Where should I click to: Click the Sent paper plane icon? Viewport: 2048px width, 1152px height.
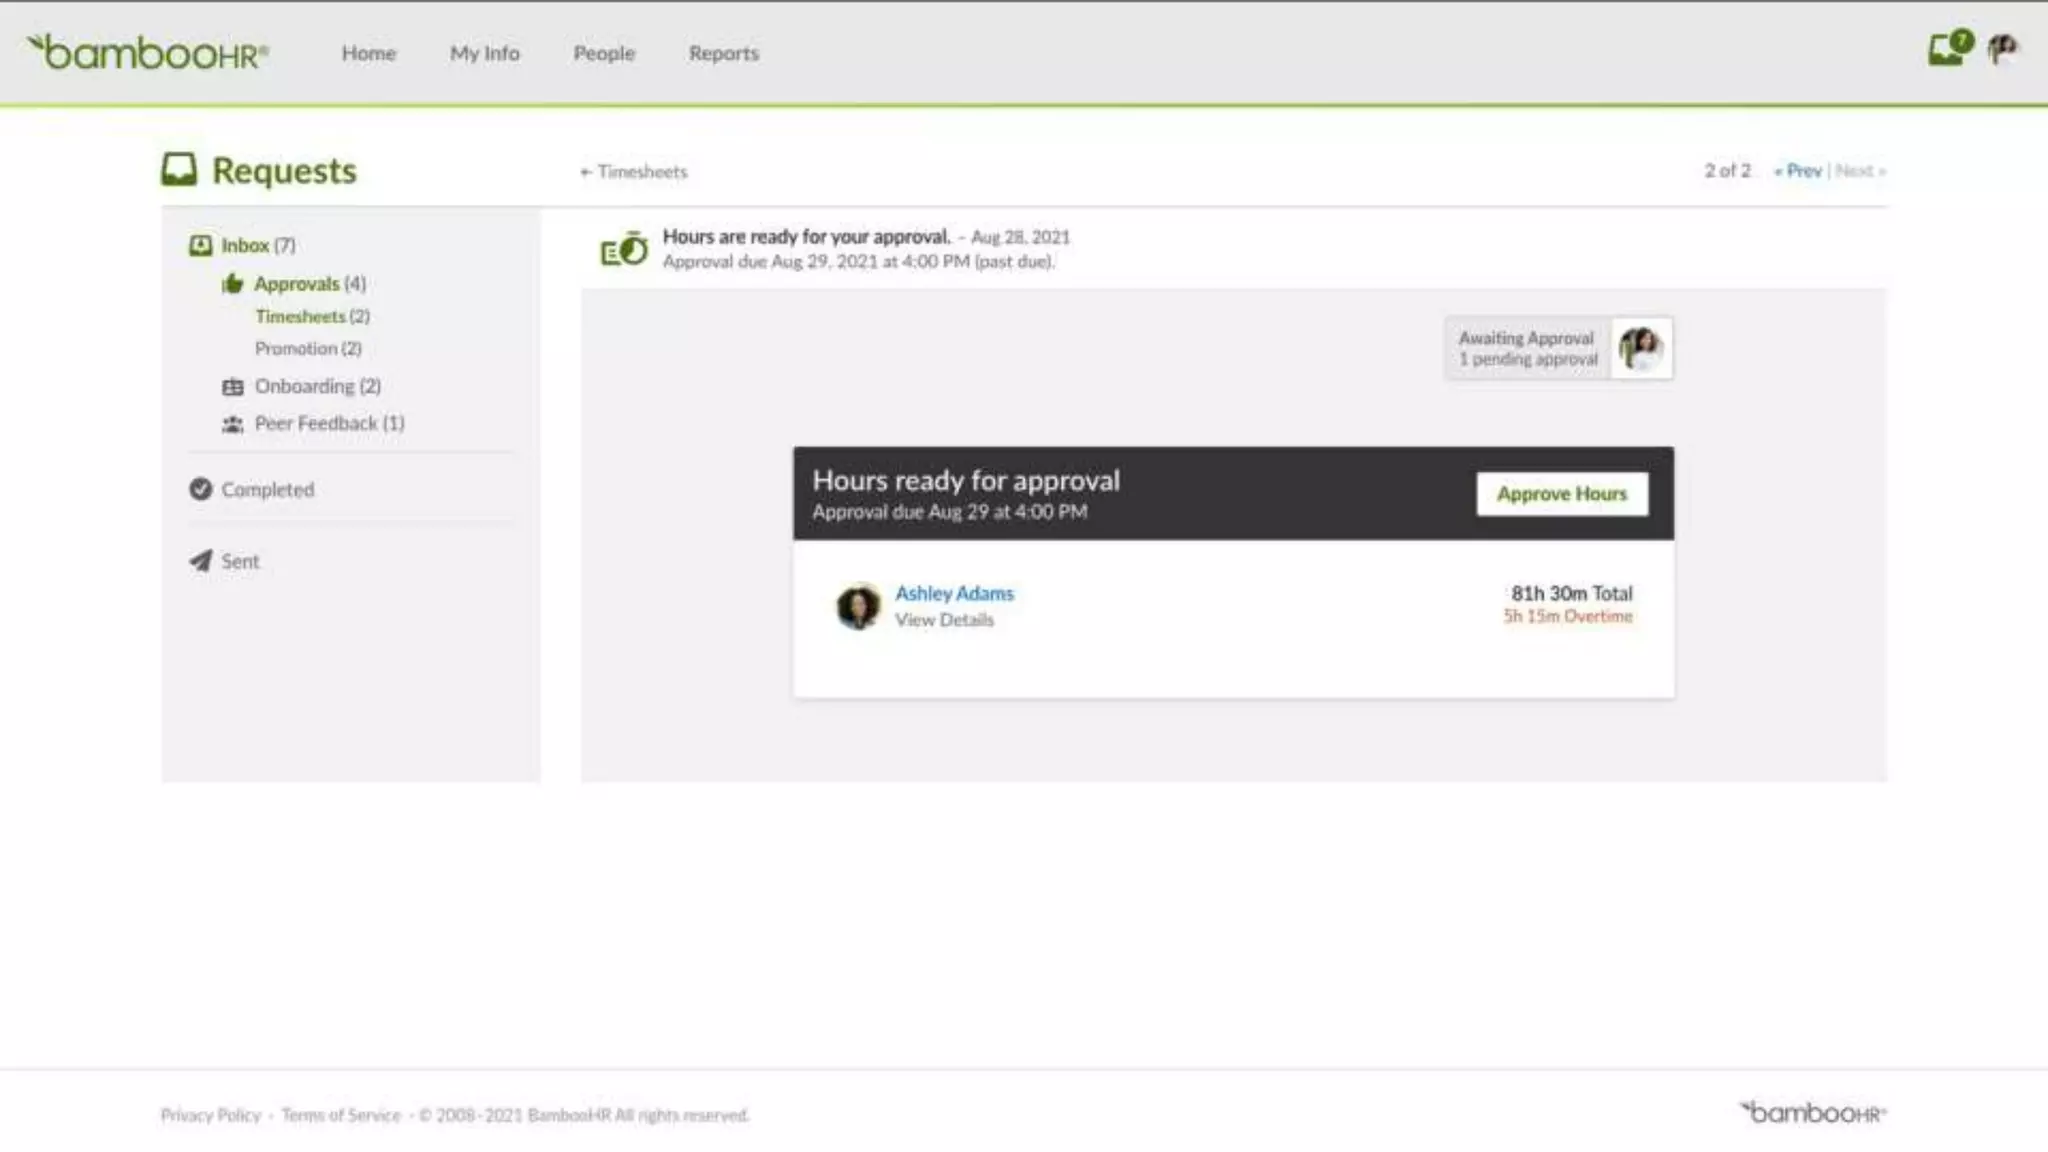[201, 561]
